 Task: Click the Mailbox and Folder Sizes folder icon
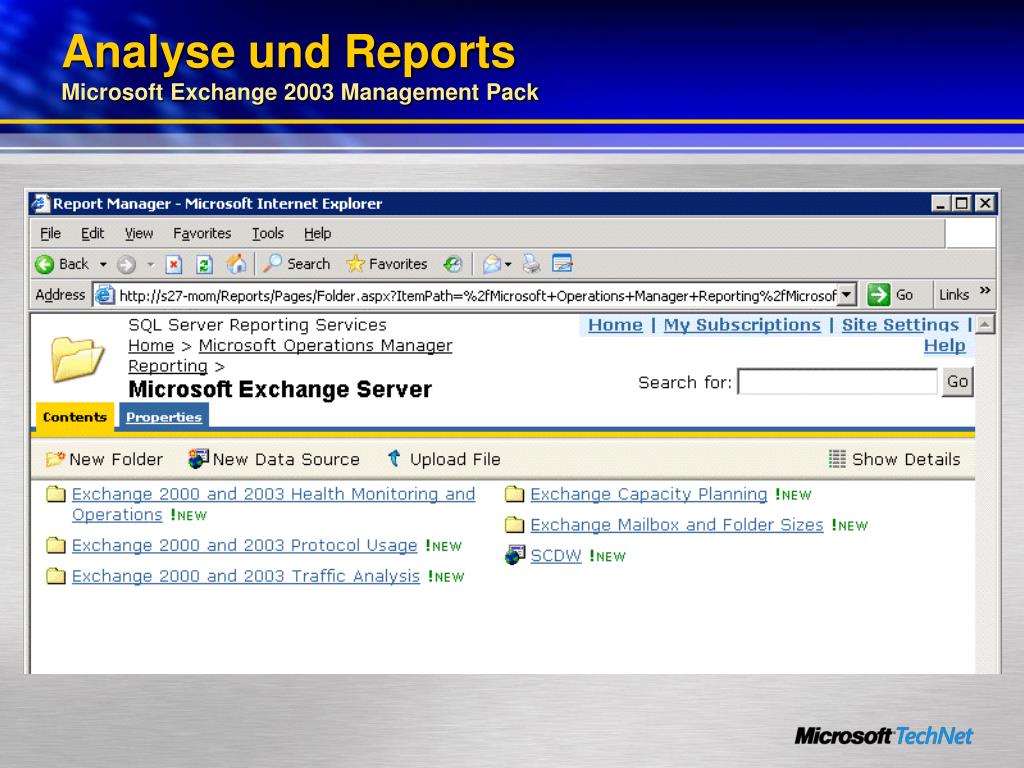(515, 524)
